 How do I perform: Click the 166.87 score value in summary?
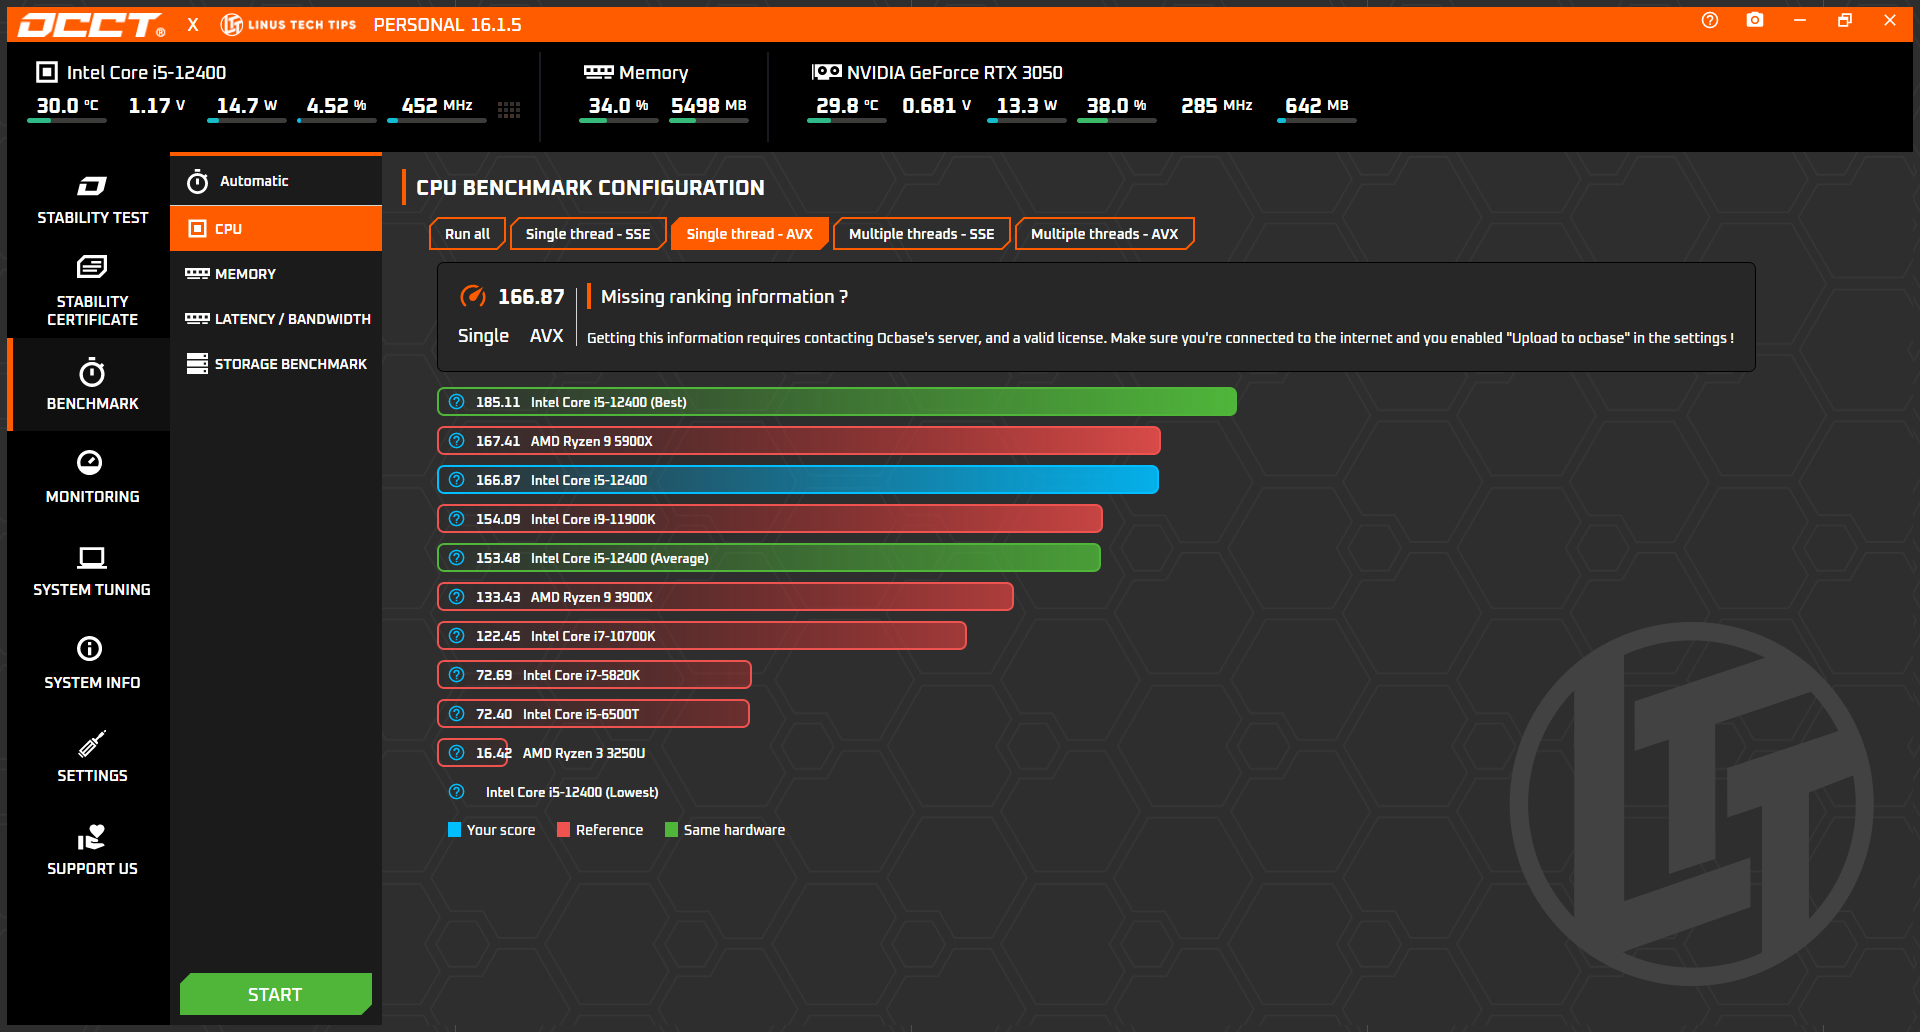531,297
